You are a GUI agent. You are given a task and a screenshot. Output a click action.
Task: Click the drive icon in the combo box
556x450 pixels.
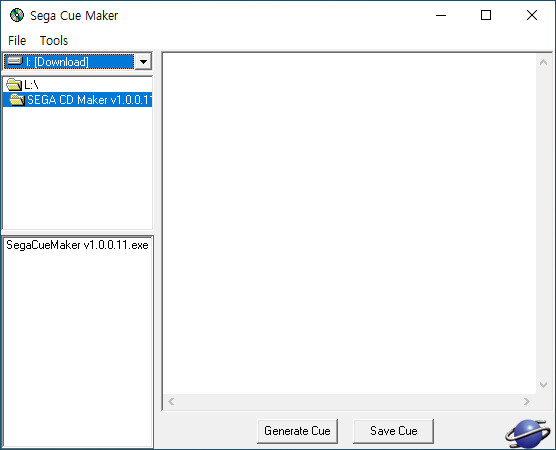[15, 61]
